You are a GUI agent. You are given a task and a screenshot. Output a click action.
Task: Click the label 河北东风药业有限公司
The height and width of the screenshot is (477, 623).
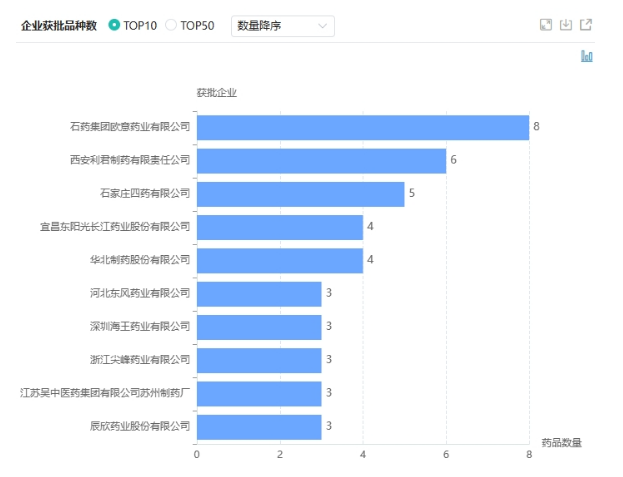140,293
